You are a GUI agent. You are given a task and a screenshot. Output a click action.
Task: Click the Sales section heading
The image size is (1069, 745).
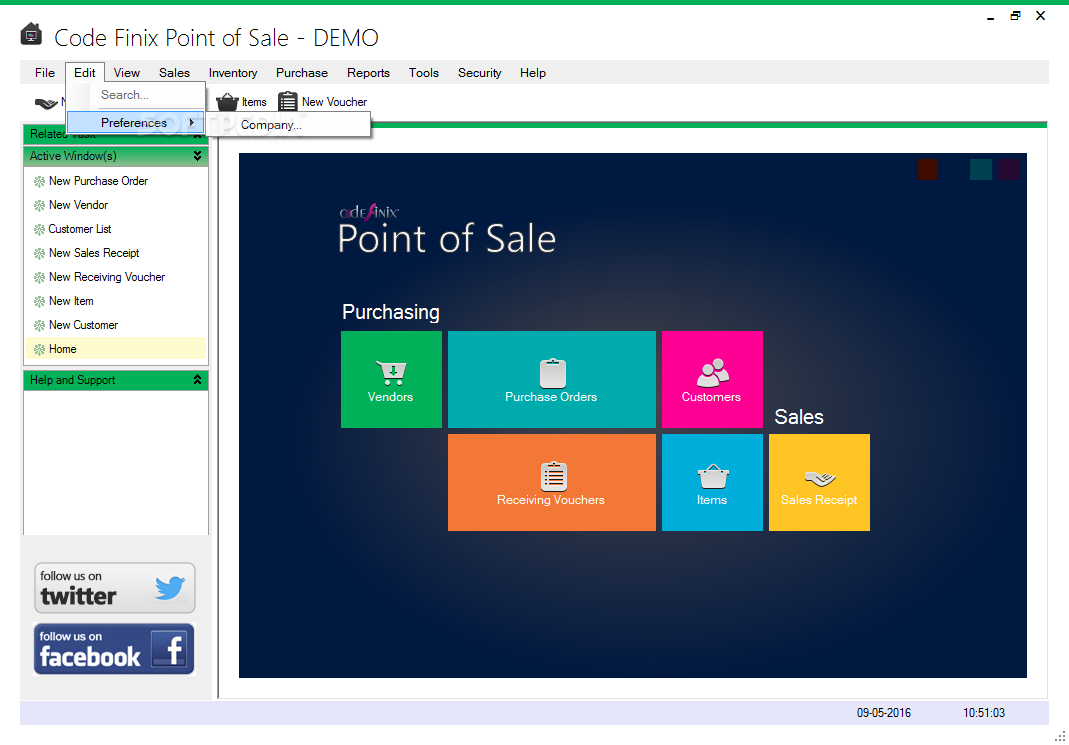pos(799,417)
